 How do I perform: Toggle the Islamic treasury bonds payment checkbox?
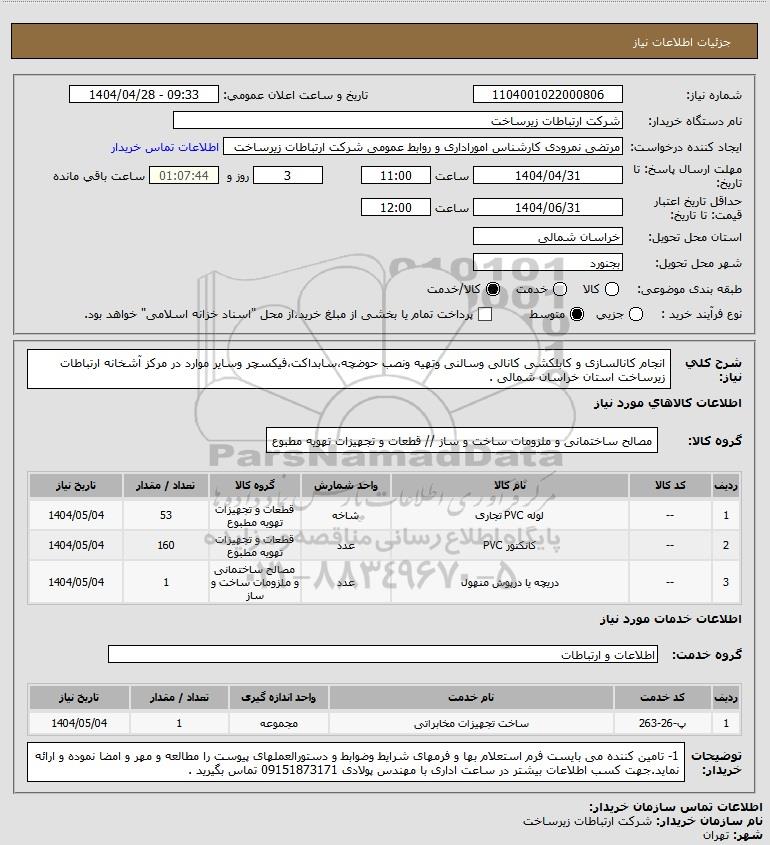485,314
